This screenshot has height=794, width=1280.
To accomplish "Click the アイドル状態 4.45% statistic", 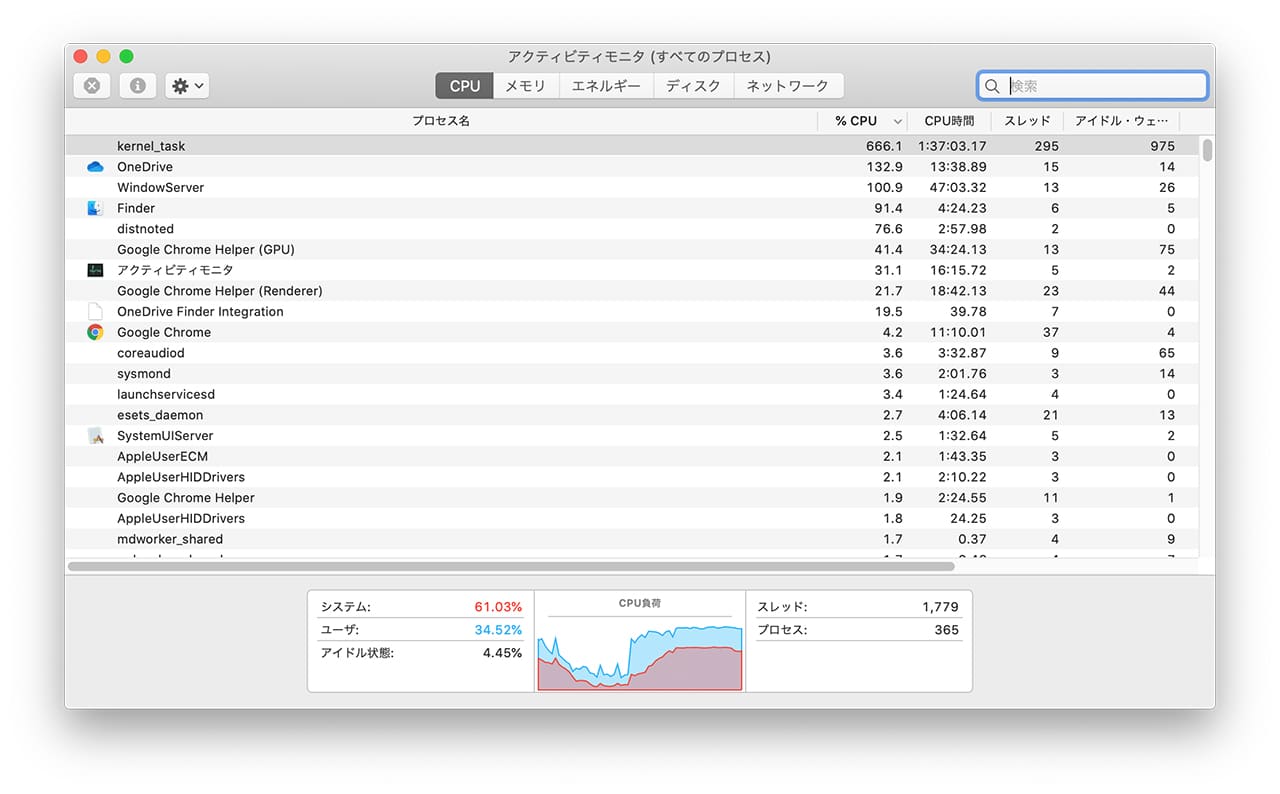I will 421,653.
